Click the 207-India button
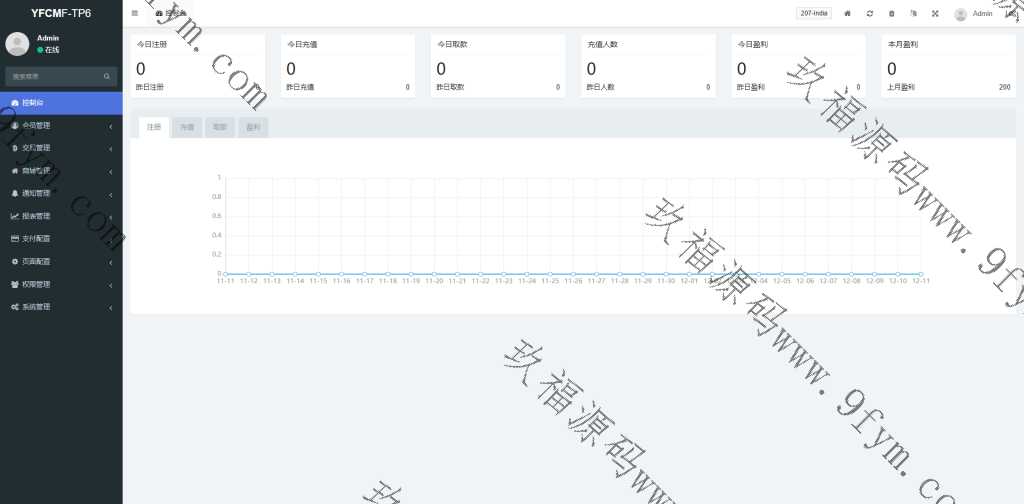Viewport: 1024px width, 504px height. 814,14
